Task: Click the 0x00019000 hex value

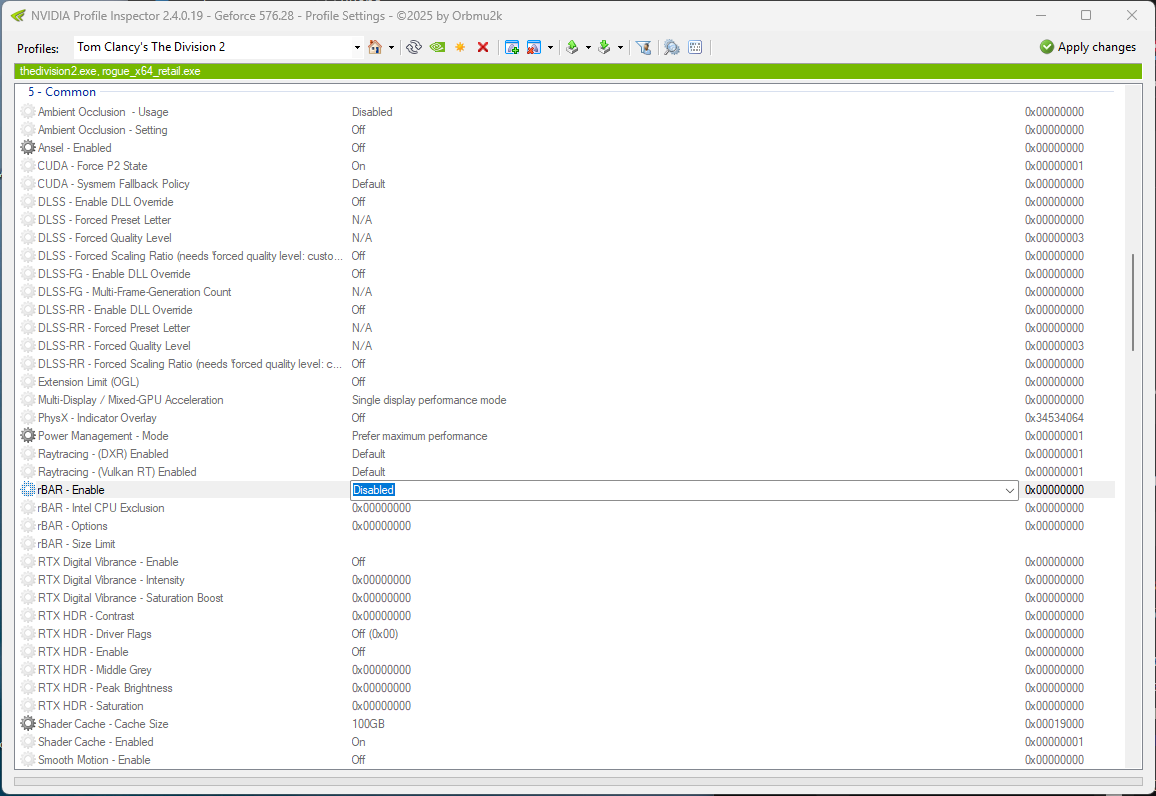Action: point(1054,724)
